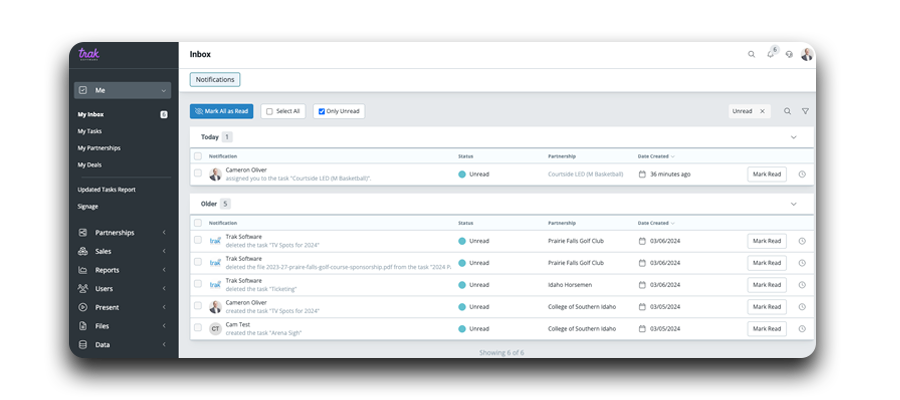Select checkbox for Ticketing notification

tap(198, 284)
